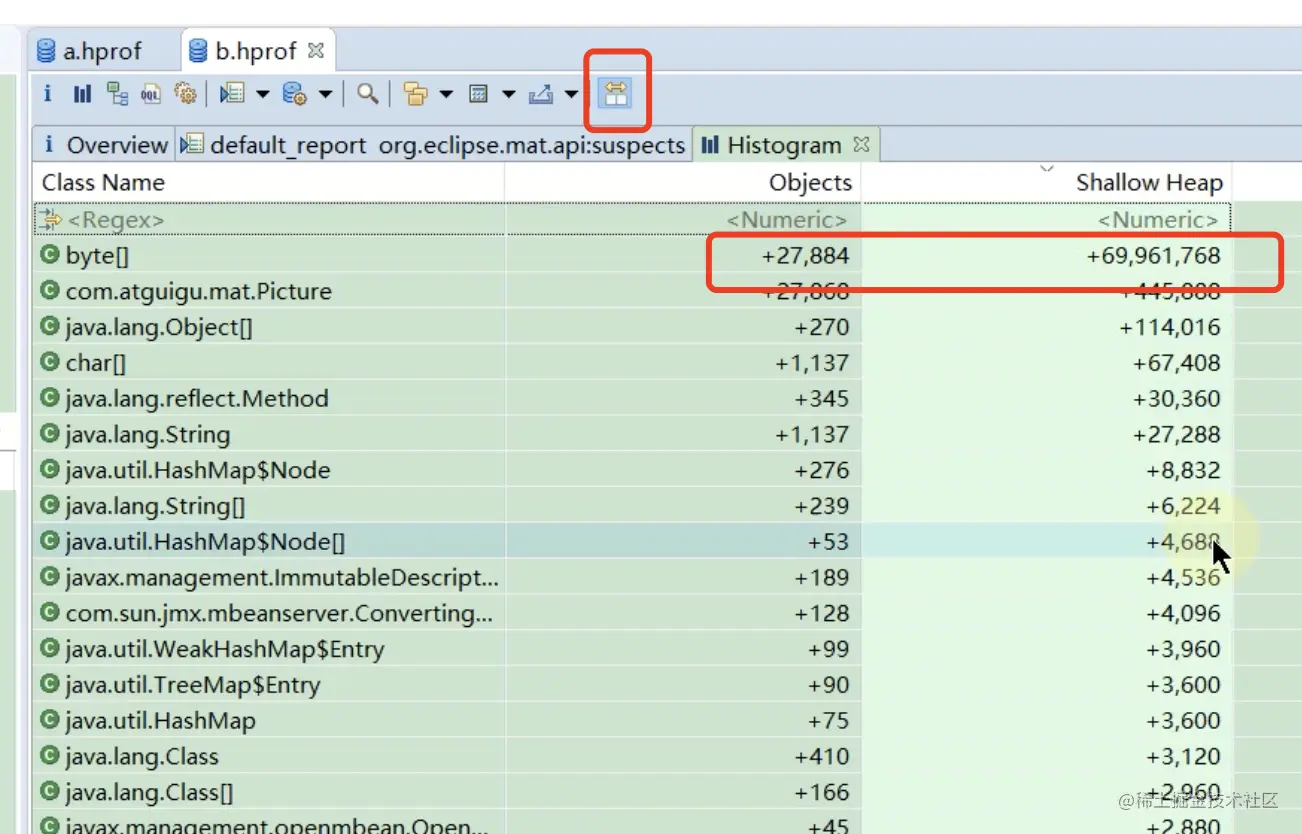The height and width of the screenshot is (834, 1302).
Task: Toggle compare to another heap dump
Action: point(616,94)
